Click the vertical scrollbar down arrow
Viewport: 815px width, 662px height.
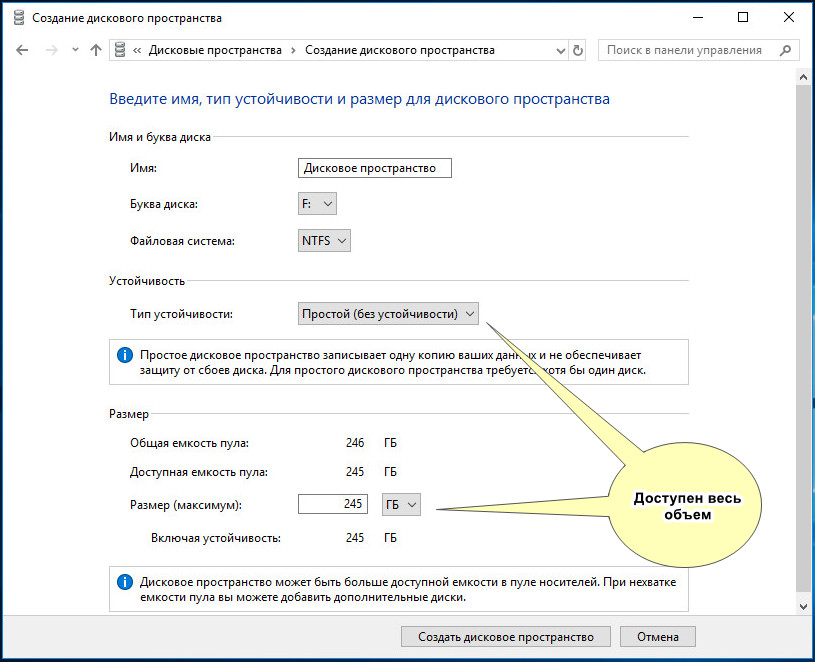[804, 606]
